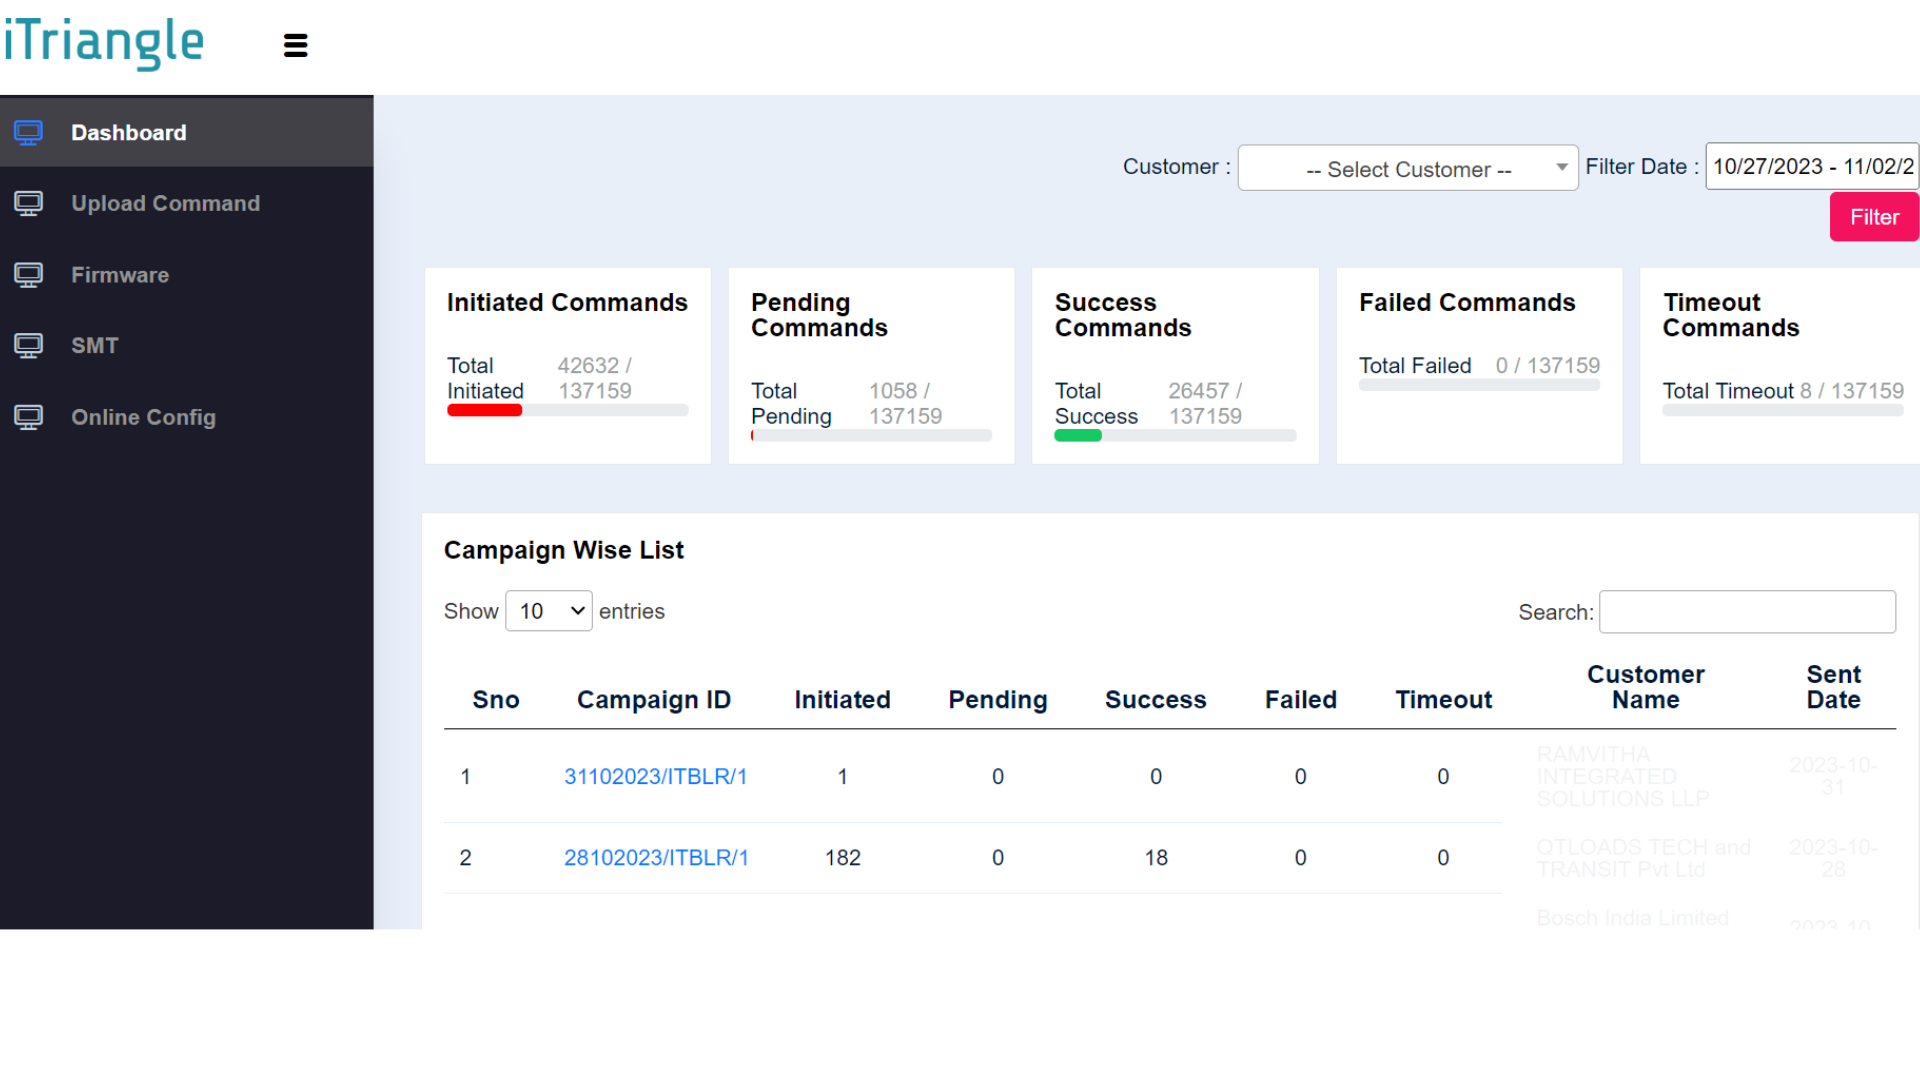Screen dimensions: 1920x1080
Task: Click the SMT monitor icon
Action: pyautogui.click(x=28, y=346)
